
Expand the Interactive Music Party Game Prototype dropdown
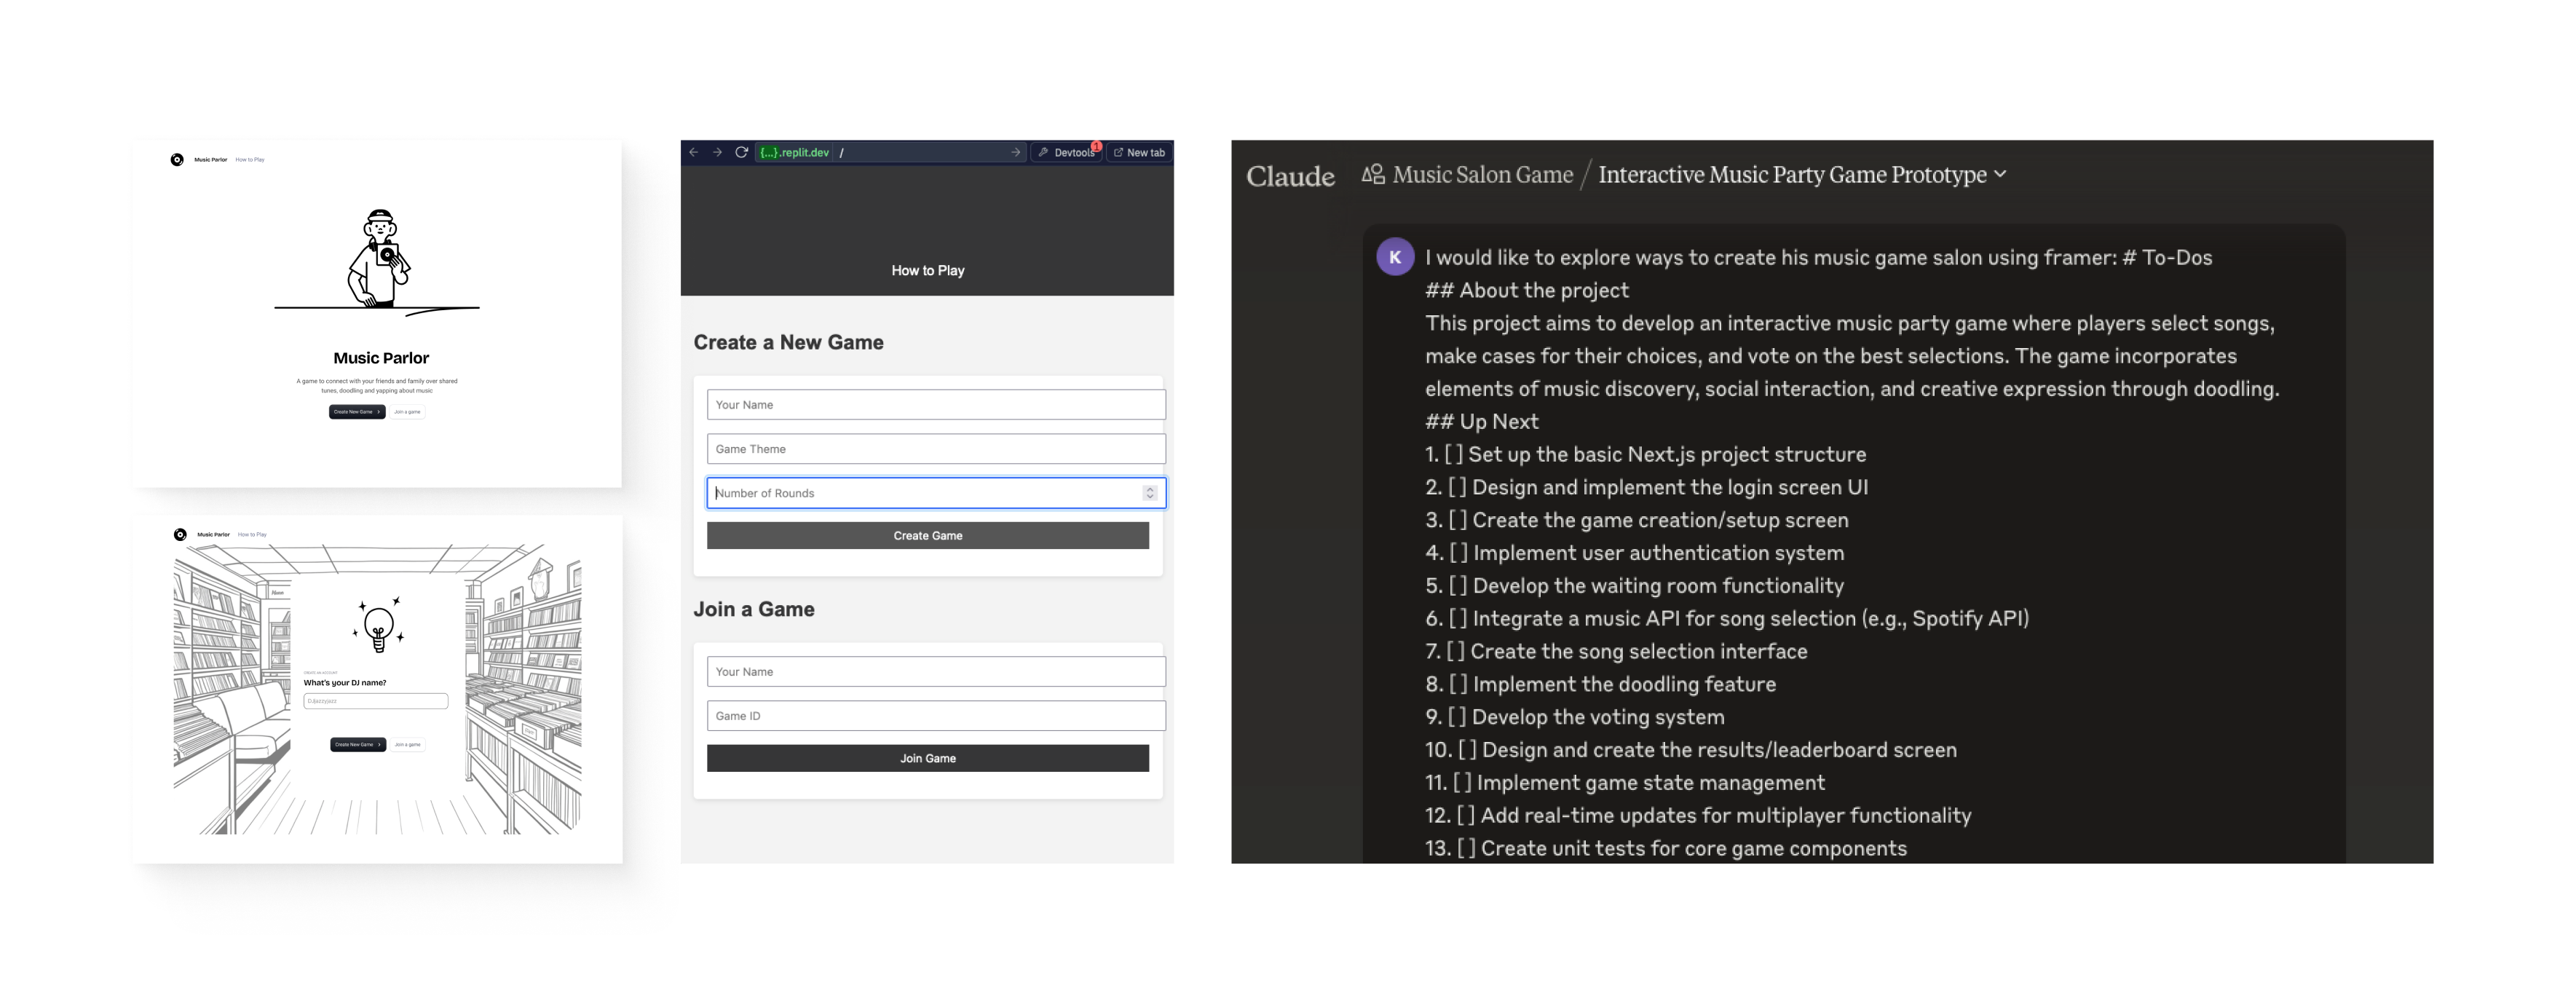tap(1999, 174)
